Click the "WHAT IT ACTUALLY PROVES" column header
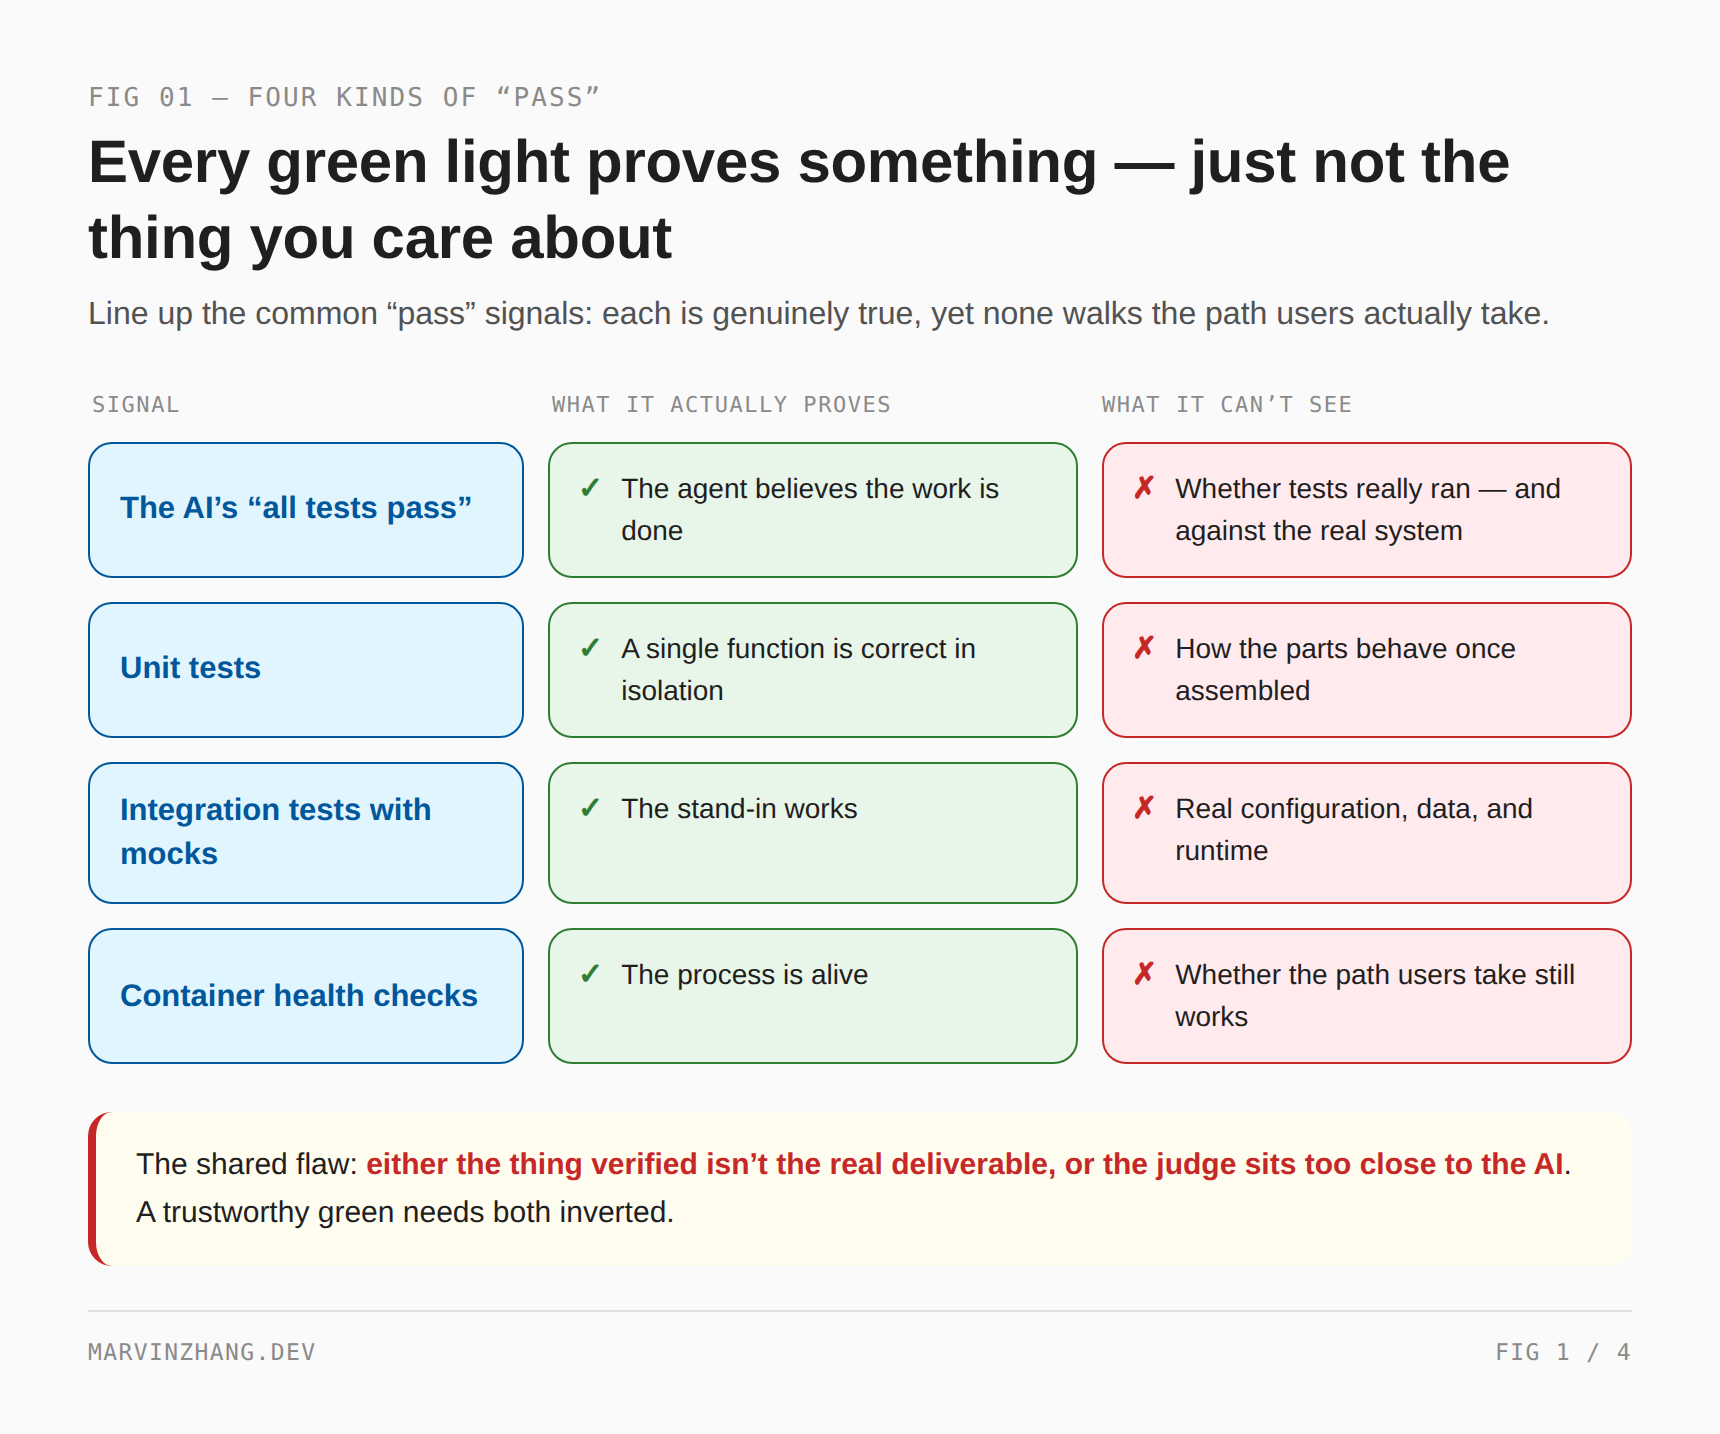 tap(721, 405)
